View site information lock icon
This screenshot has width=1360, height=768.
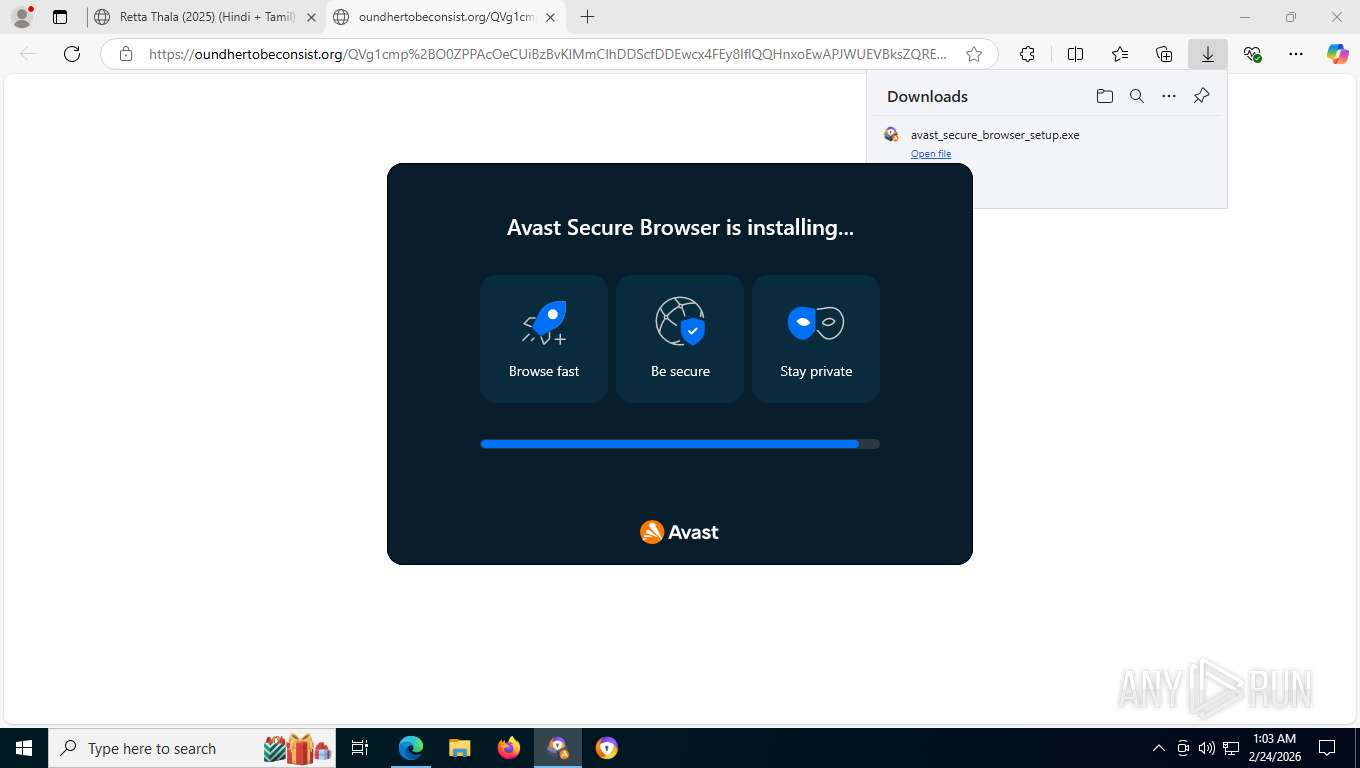[126, 54]
